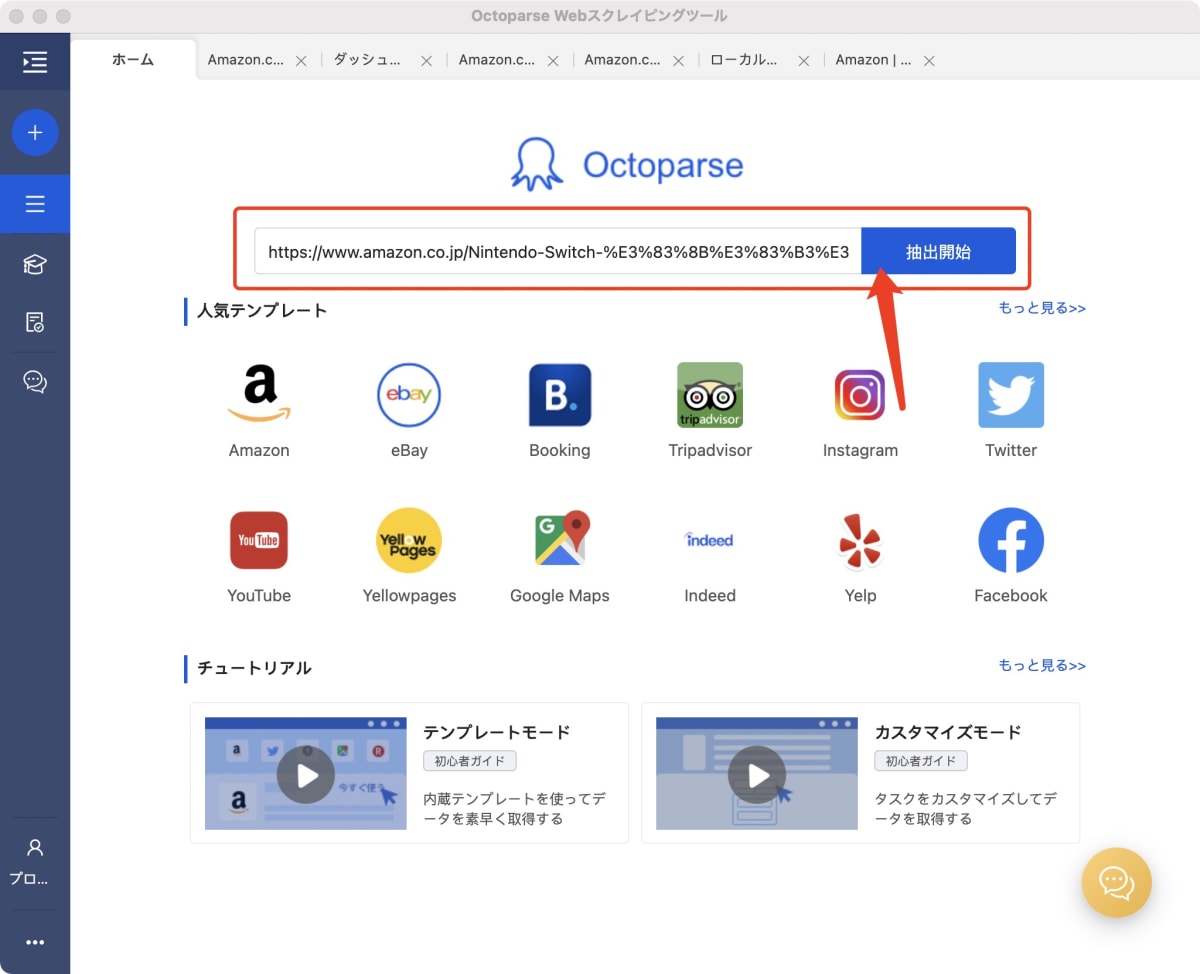Click 初心者ガイド tag under カスタマイズモード
This screenshot has height=974, width=1200.
(921, 761)
